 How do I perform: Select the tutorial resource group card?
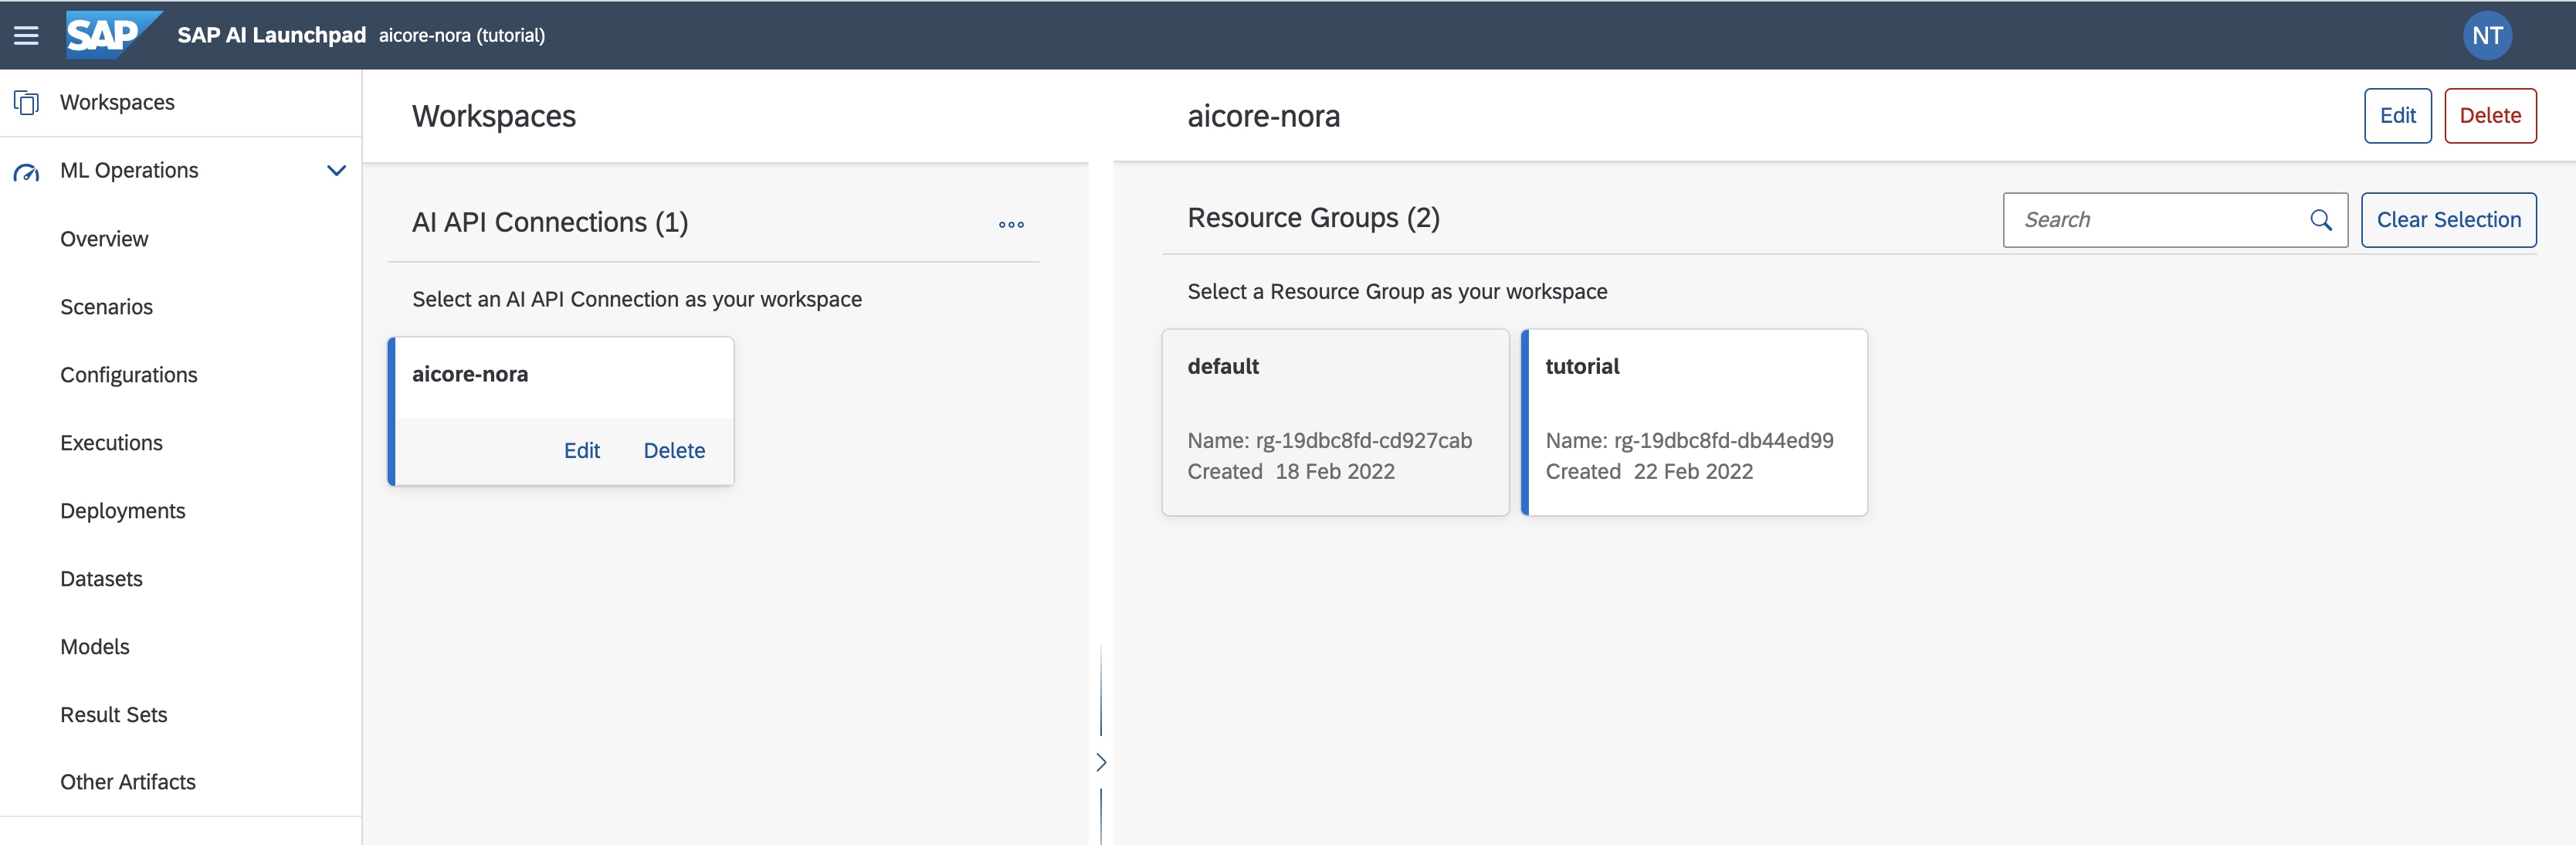click(1694, 422)
